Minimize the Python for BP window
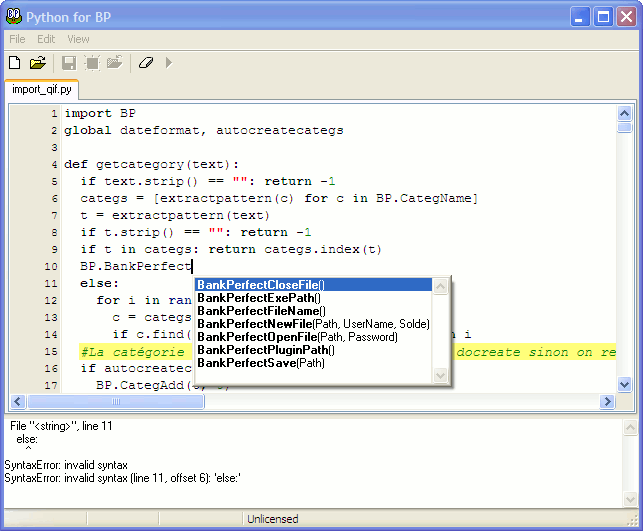The width and height of the screenshot is (643, 531). click(580, 17)
